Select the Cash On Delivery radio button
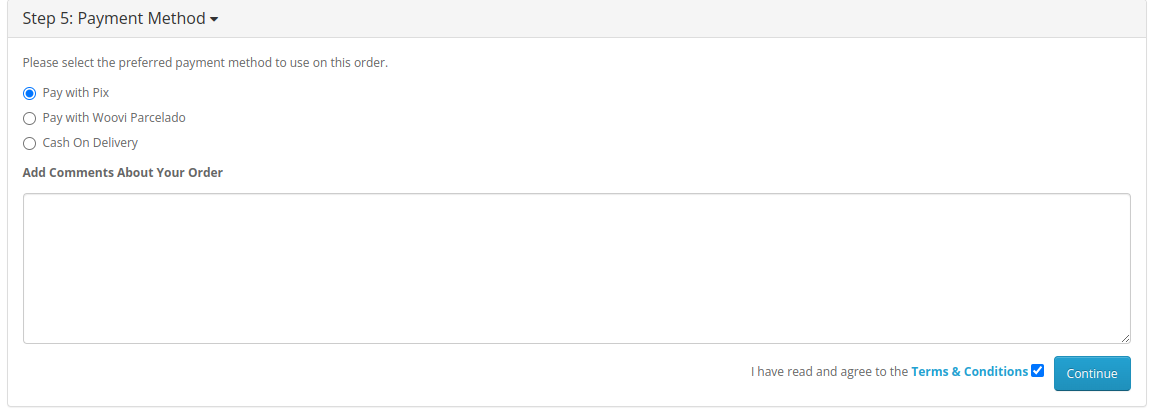The height and width of the screenshot is (411, 1164). [x=29, y=143]
